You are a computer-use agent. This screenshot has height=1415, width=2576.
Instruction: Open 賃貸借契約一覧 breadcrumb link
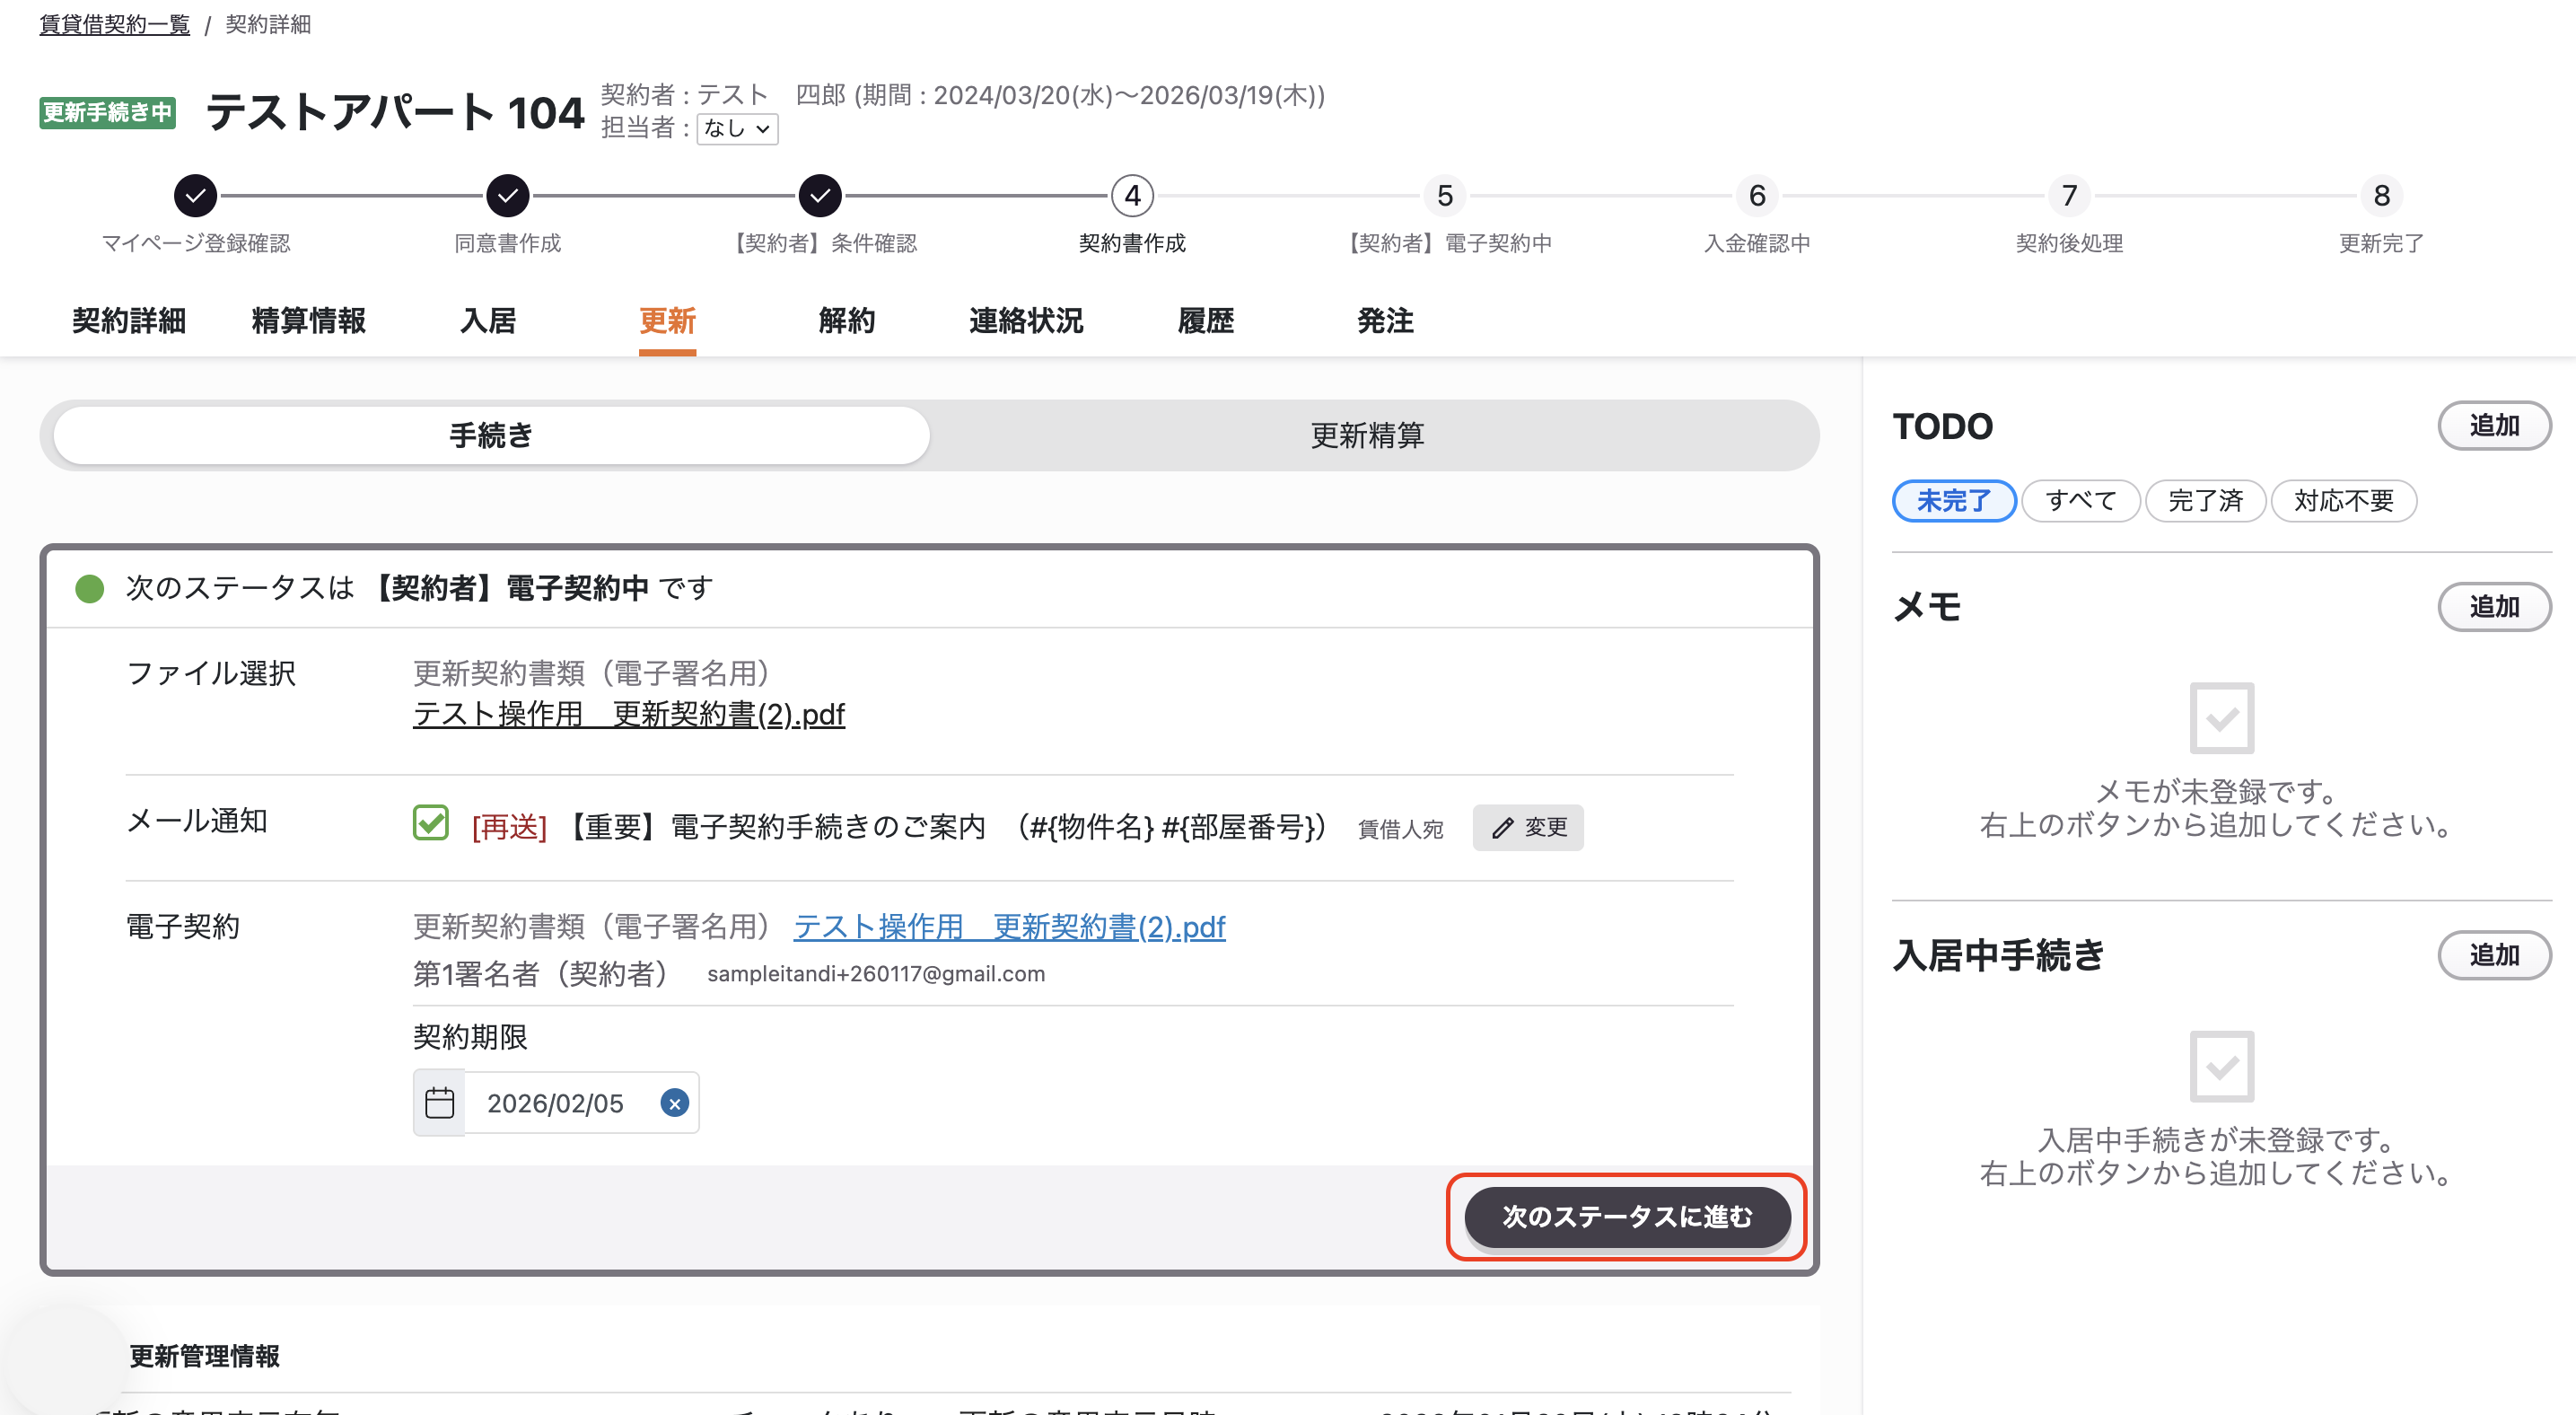pos(115,24)
